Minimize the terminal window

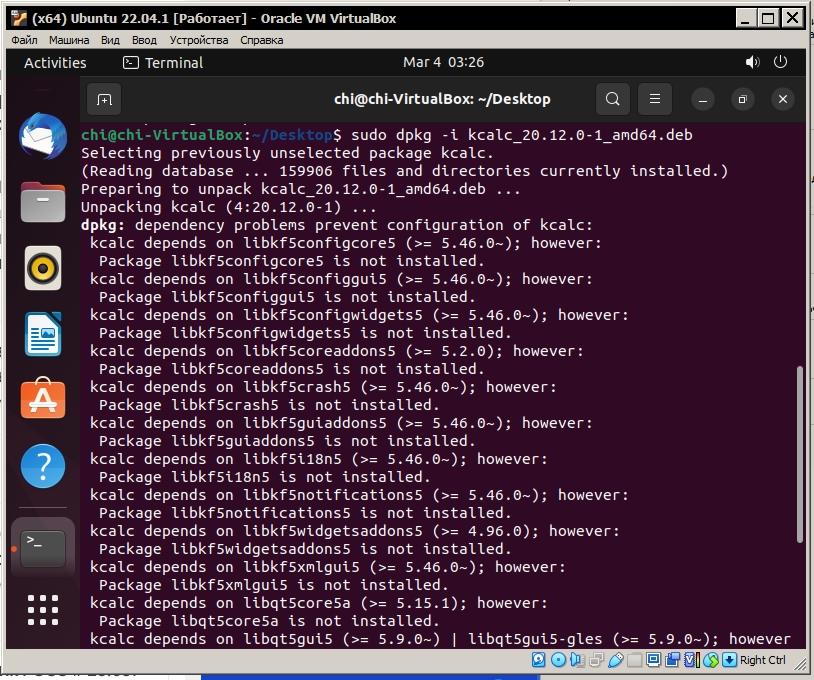pyautogui.click(x=702, y=99)
